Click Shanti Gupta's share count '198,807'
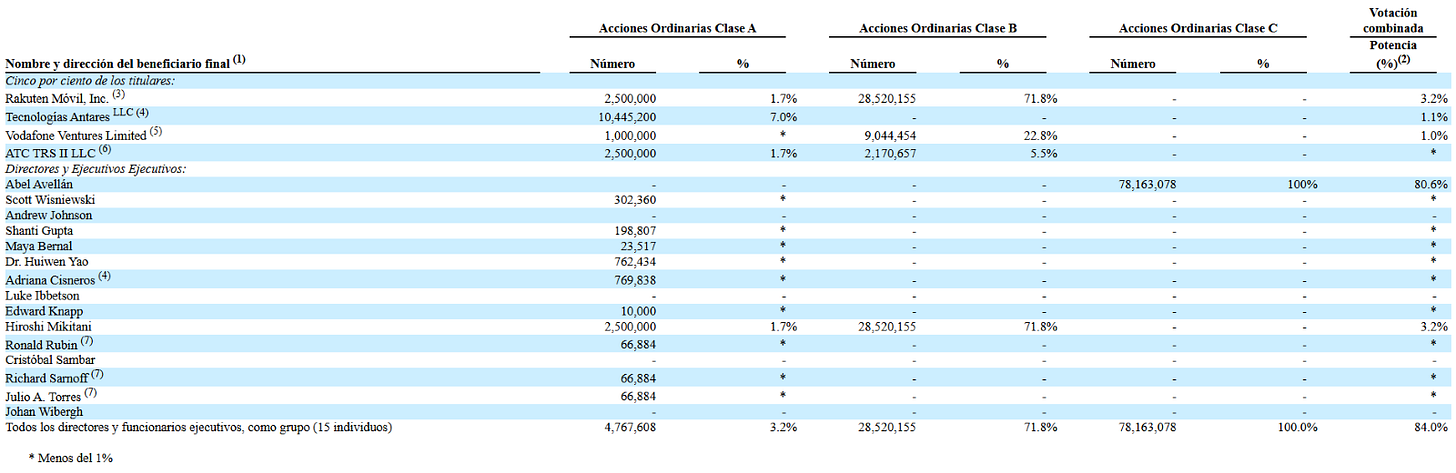The image size is (1456, 473). click(x=633, y=231)
